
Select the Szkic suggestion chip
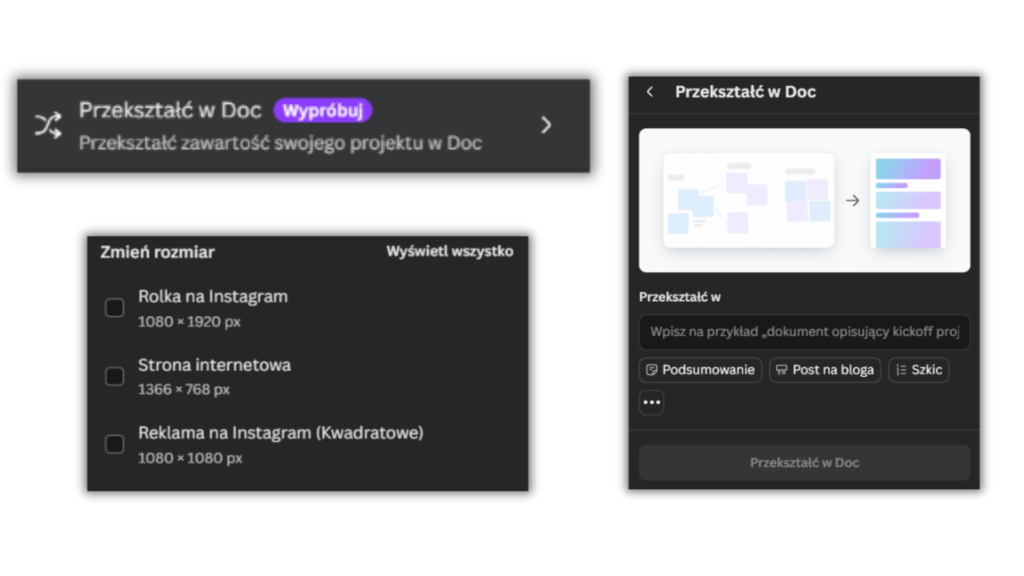click(918, 370)
